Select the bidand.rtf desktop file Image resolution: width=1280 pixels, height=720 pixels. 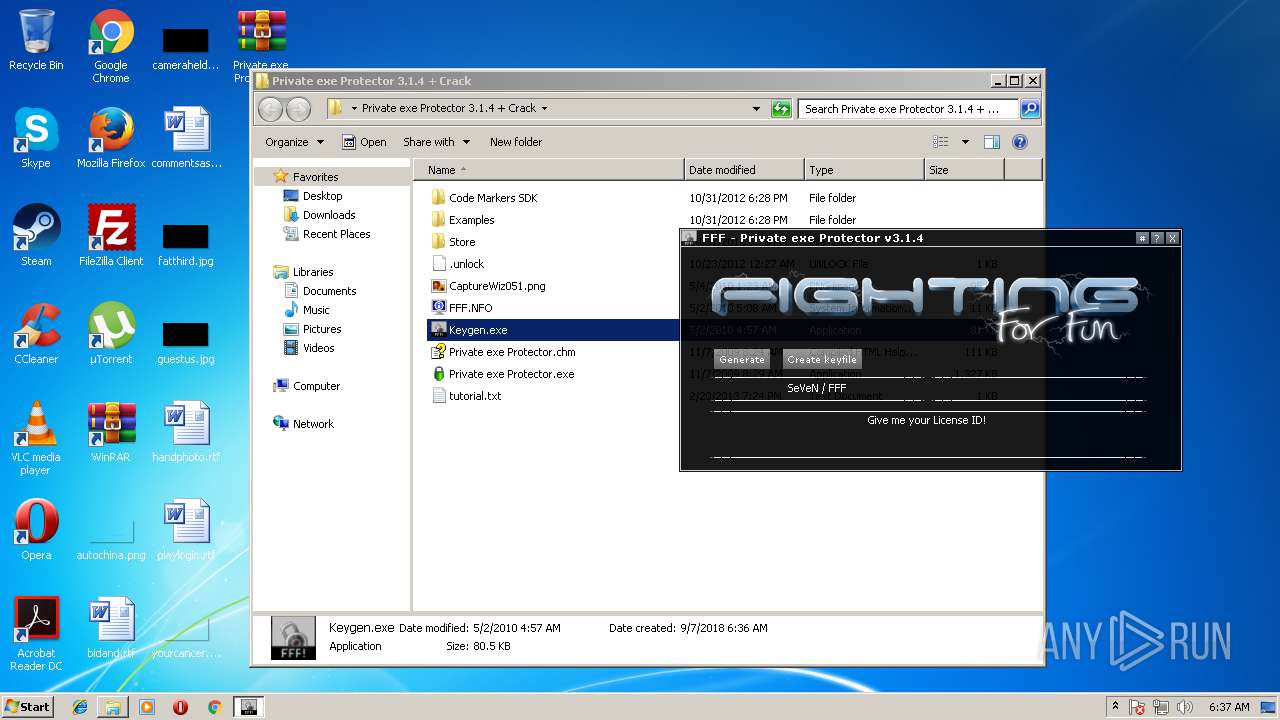click(111, 629)
